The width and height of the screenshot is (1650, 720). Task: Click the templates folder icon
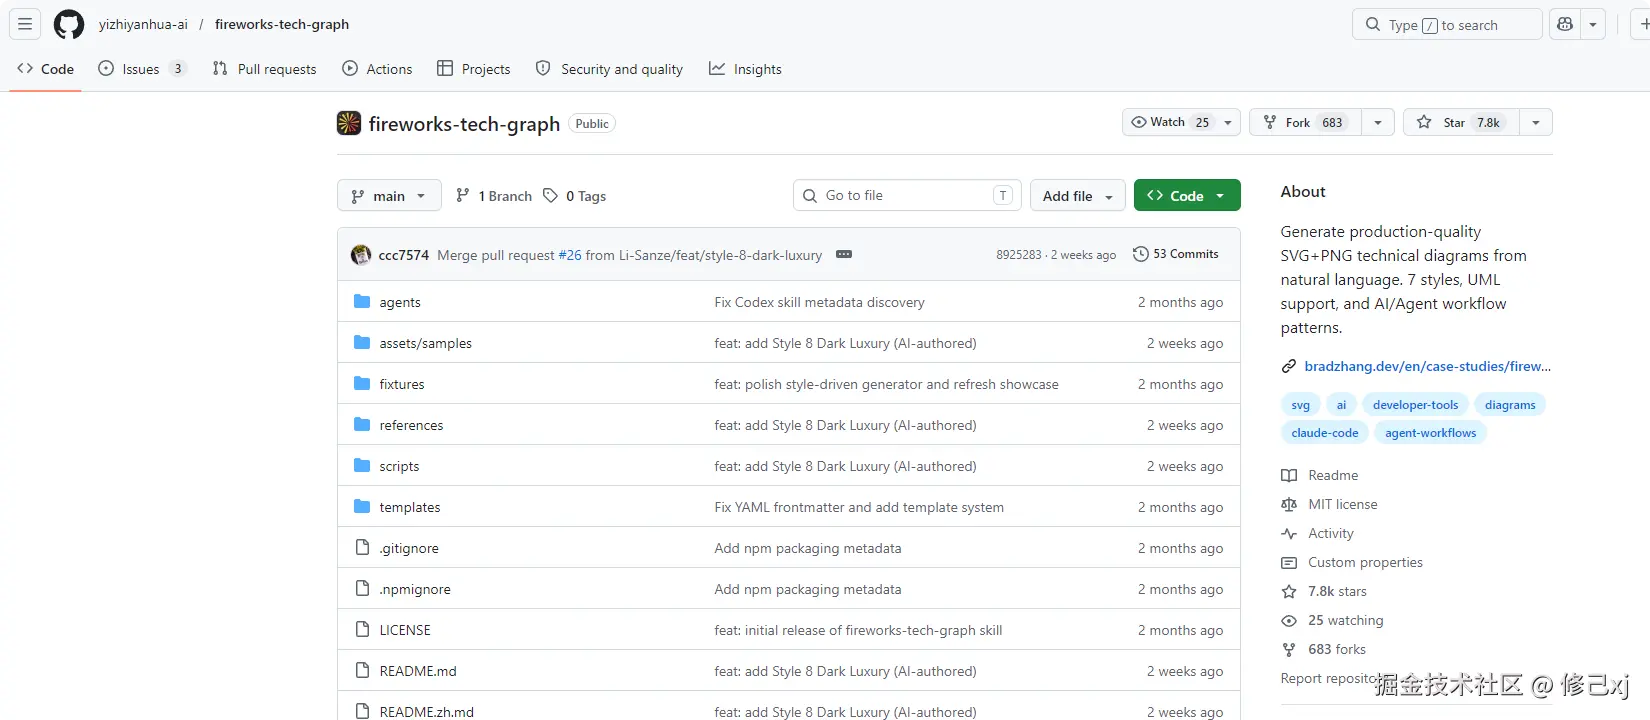tap(362, 507)
